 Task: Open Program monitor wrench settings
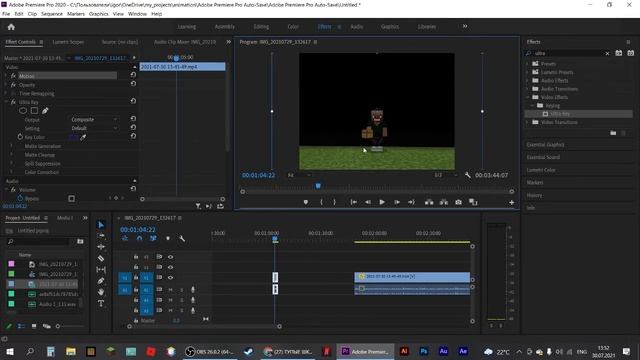tap(468, 175)
